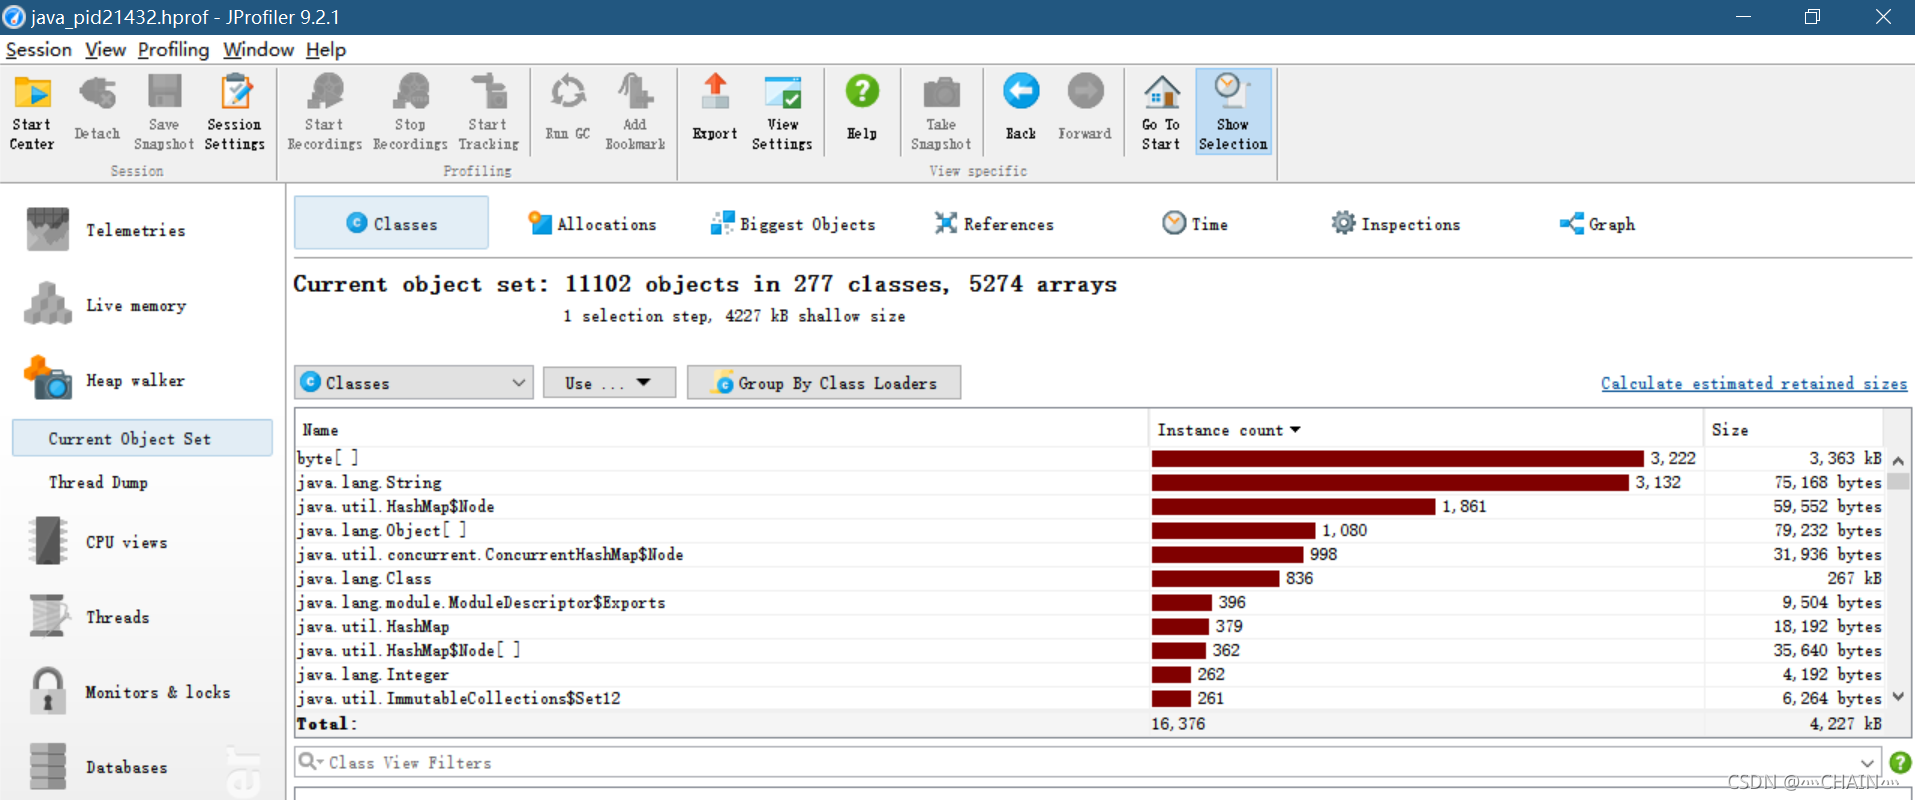Select the java.lang.Integer row
Screen dimensions: 1915x800
(1090, 674)
